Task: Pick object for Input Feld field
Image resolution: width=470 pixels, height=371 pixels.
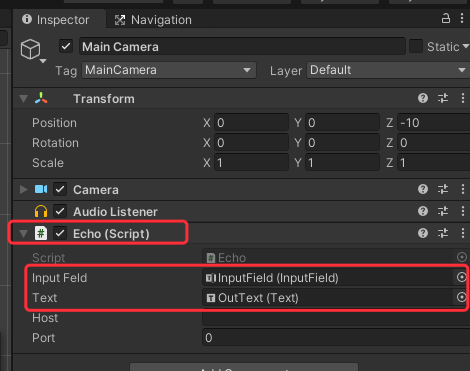Action: click(x=461, y=277)
